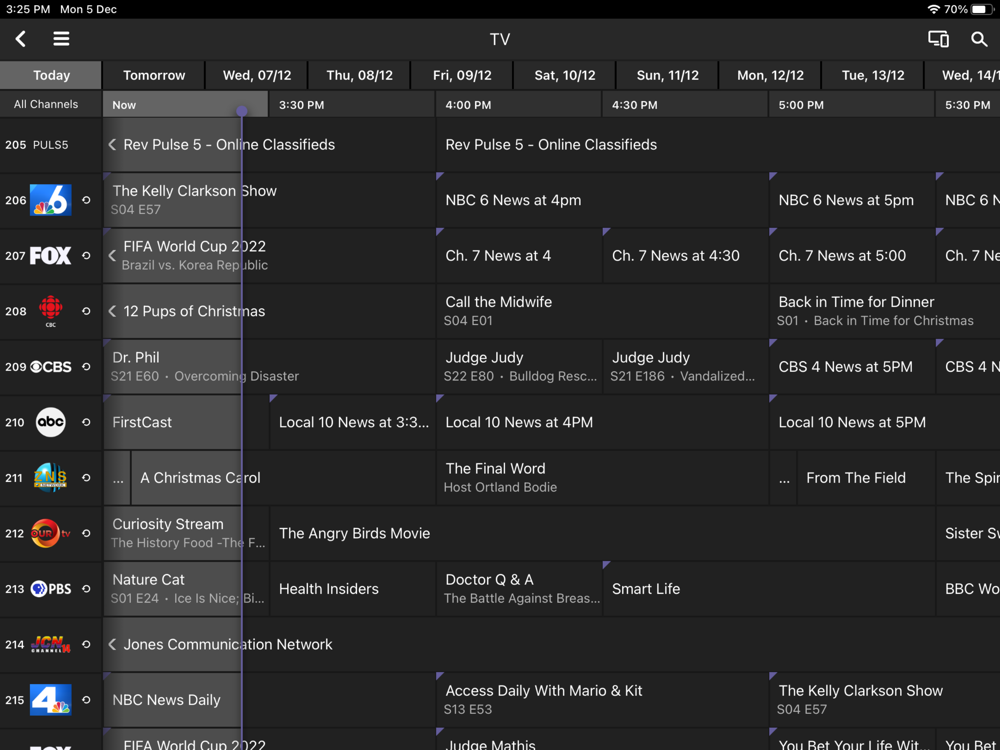Switch to the Sat, 10/12 tab
This screenshot has height=750, width=1000.
click(x=564, y=75)
